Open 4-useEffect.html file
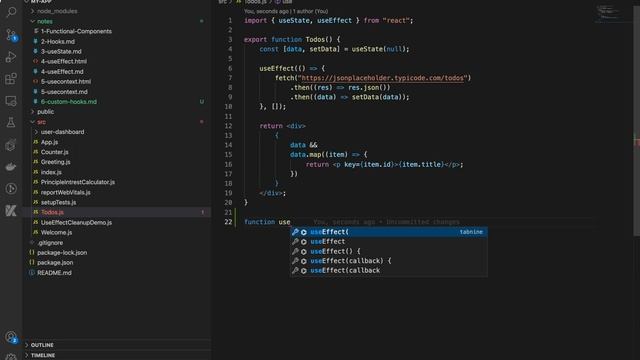 pyautogui.click(x=64, y=61)
